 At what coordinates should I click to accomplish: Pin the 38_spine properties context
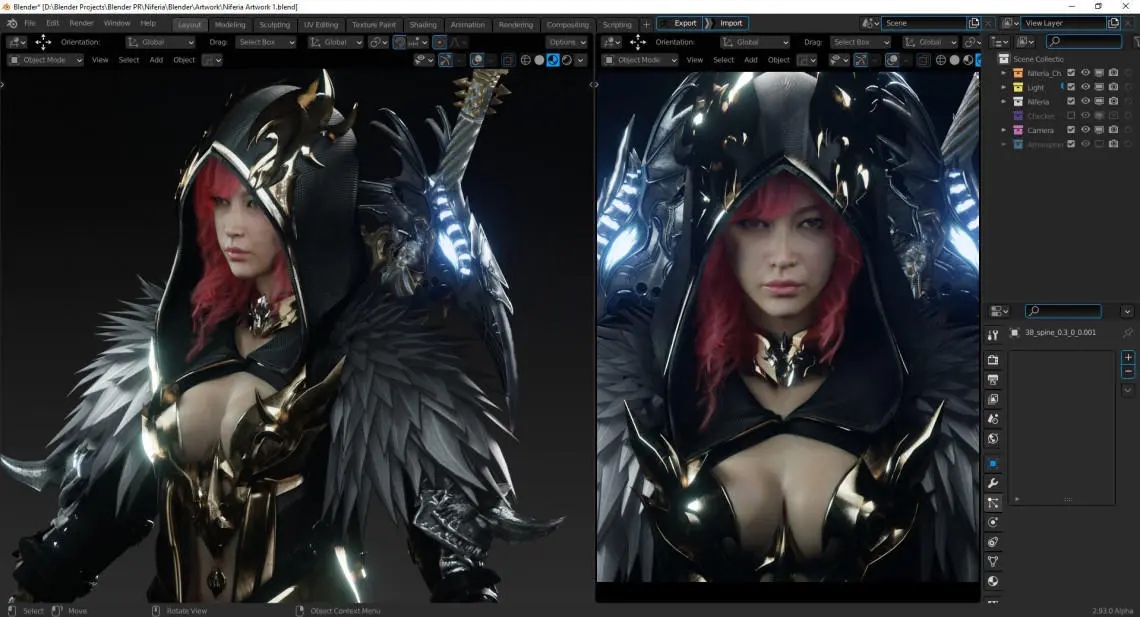coord(1128,333)
